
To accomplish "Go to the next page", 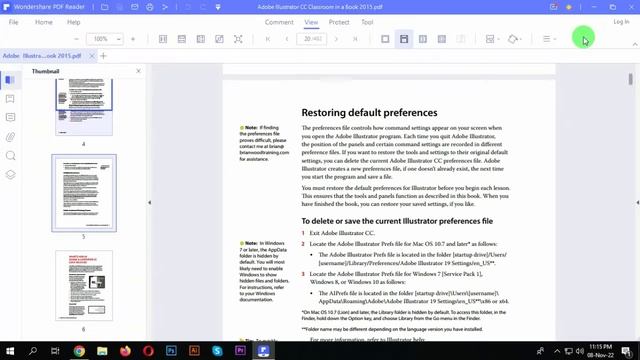I will (336, 39).
